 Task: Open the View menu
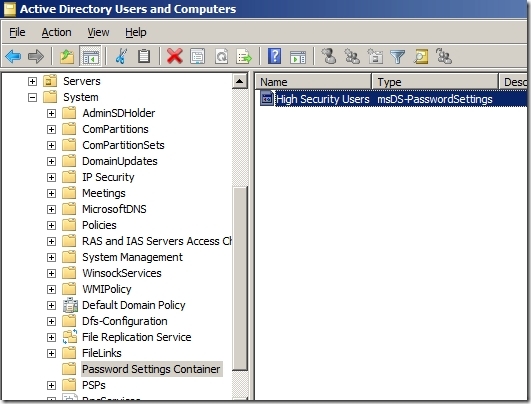pos(98,33)
